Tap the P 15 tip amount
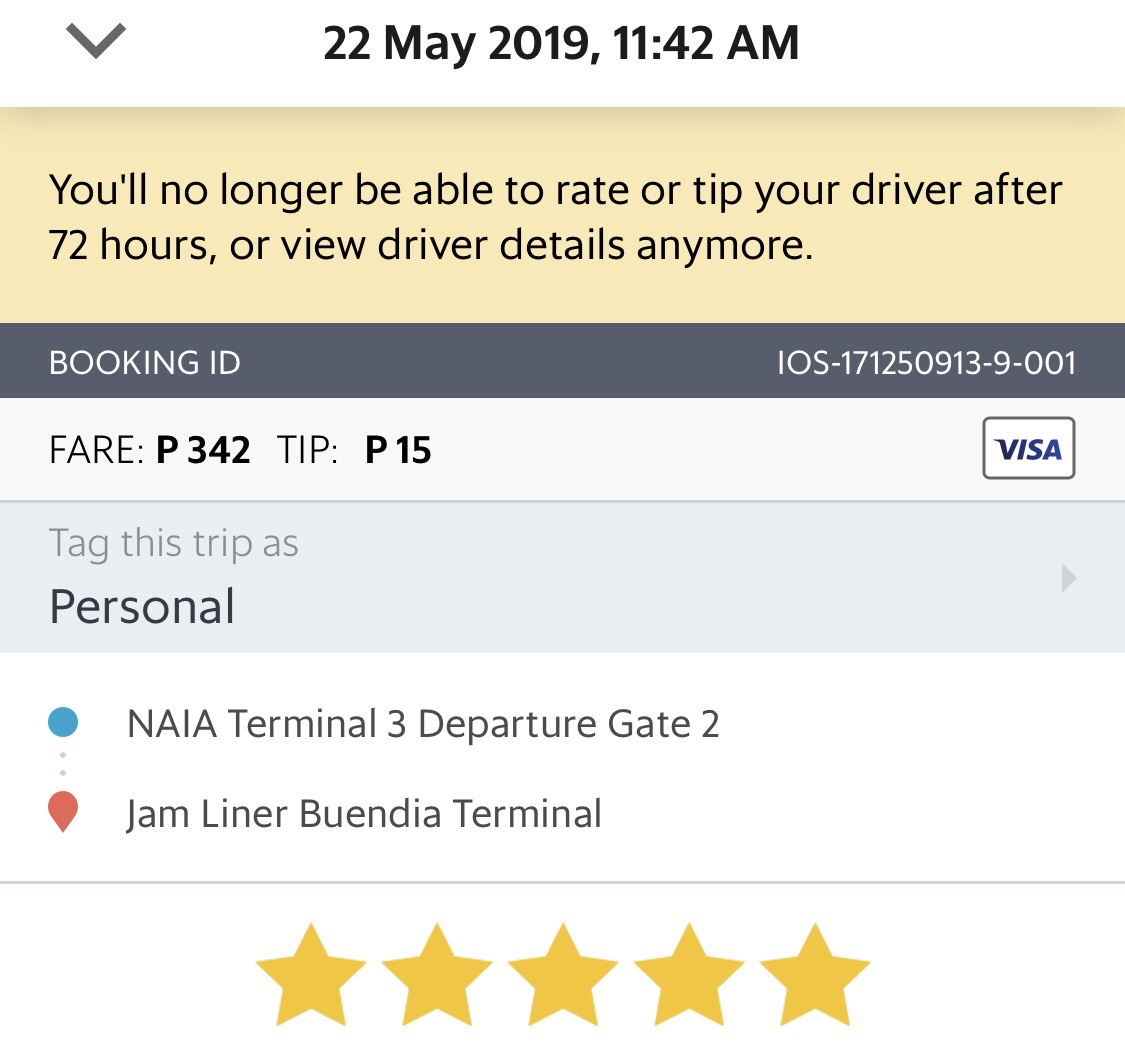1125x1063 pixels. (398, 450)
